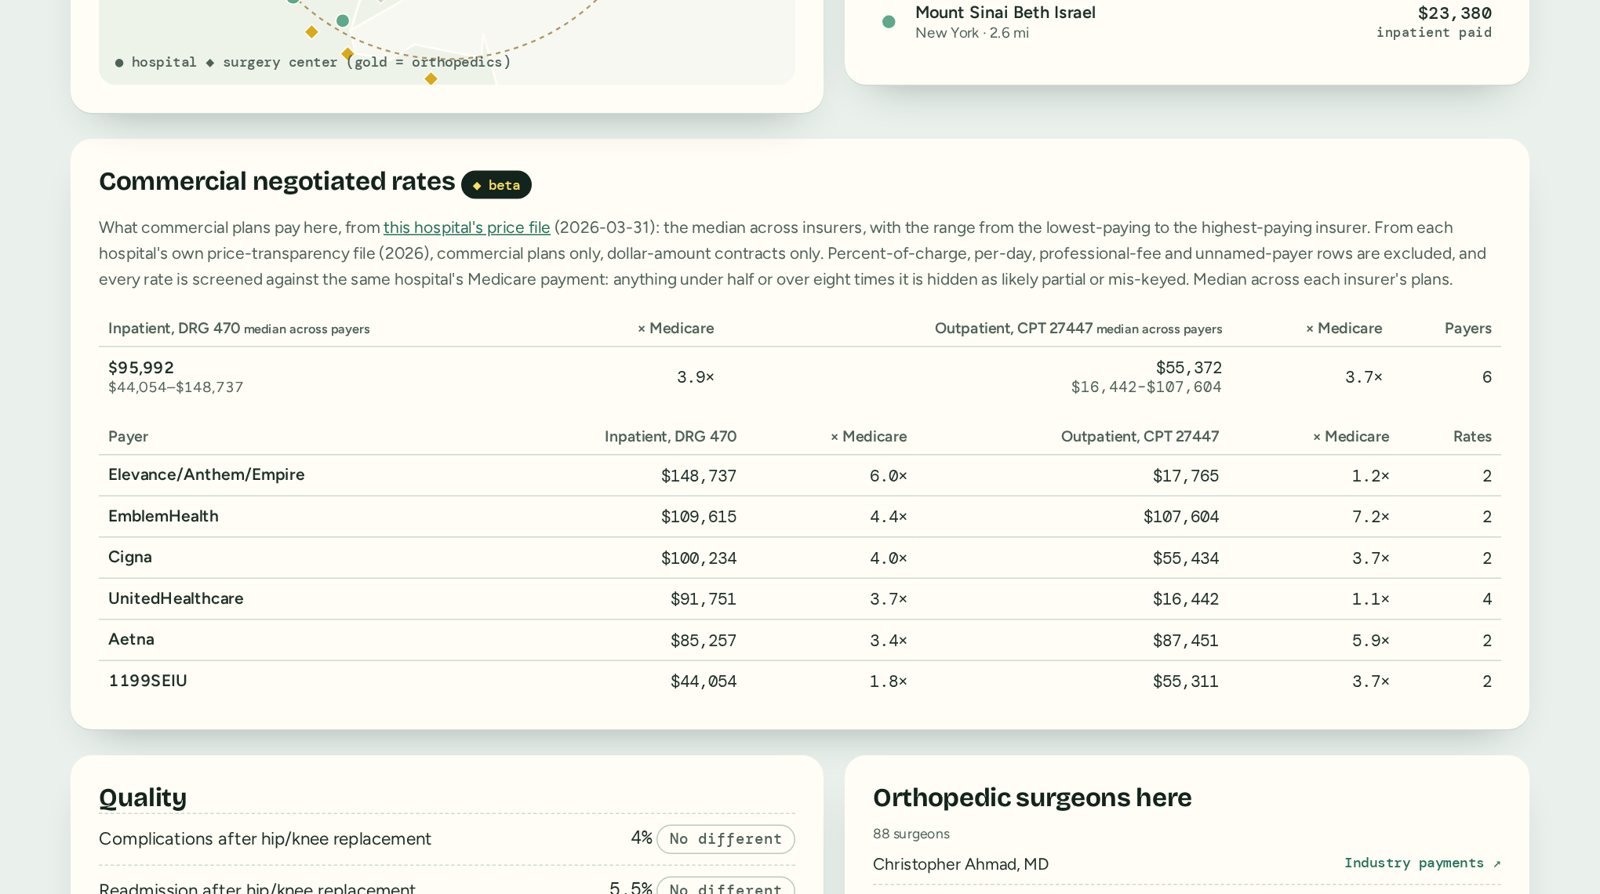1600x894 pixels.
Task: Click Complications after hip/knee replacement row
Action: (x=447, y=839)
